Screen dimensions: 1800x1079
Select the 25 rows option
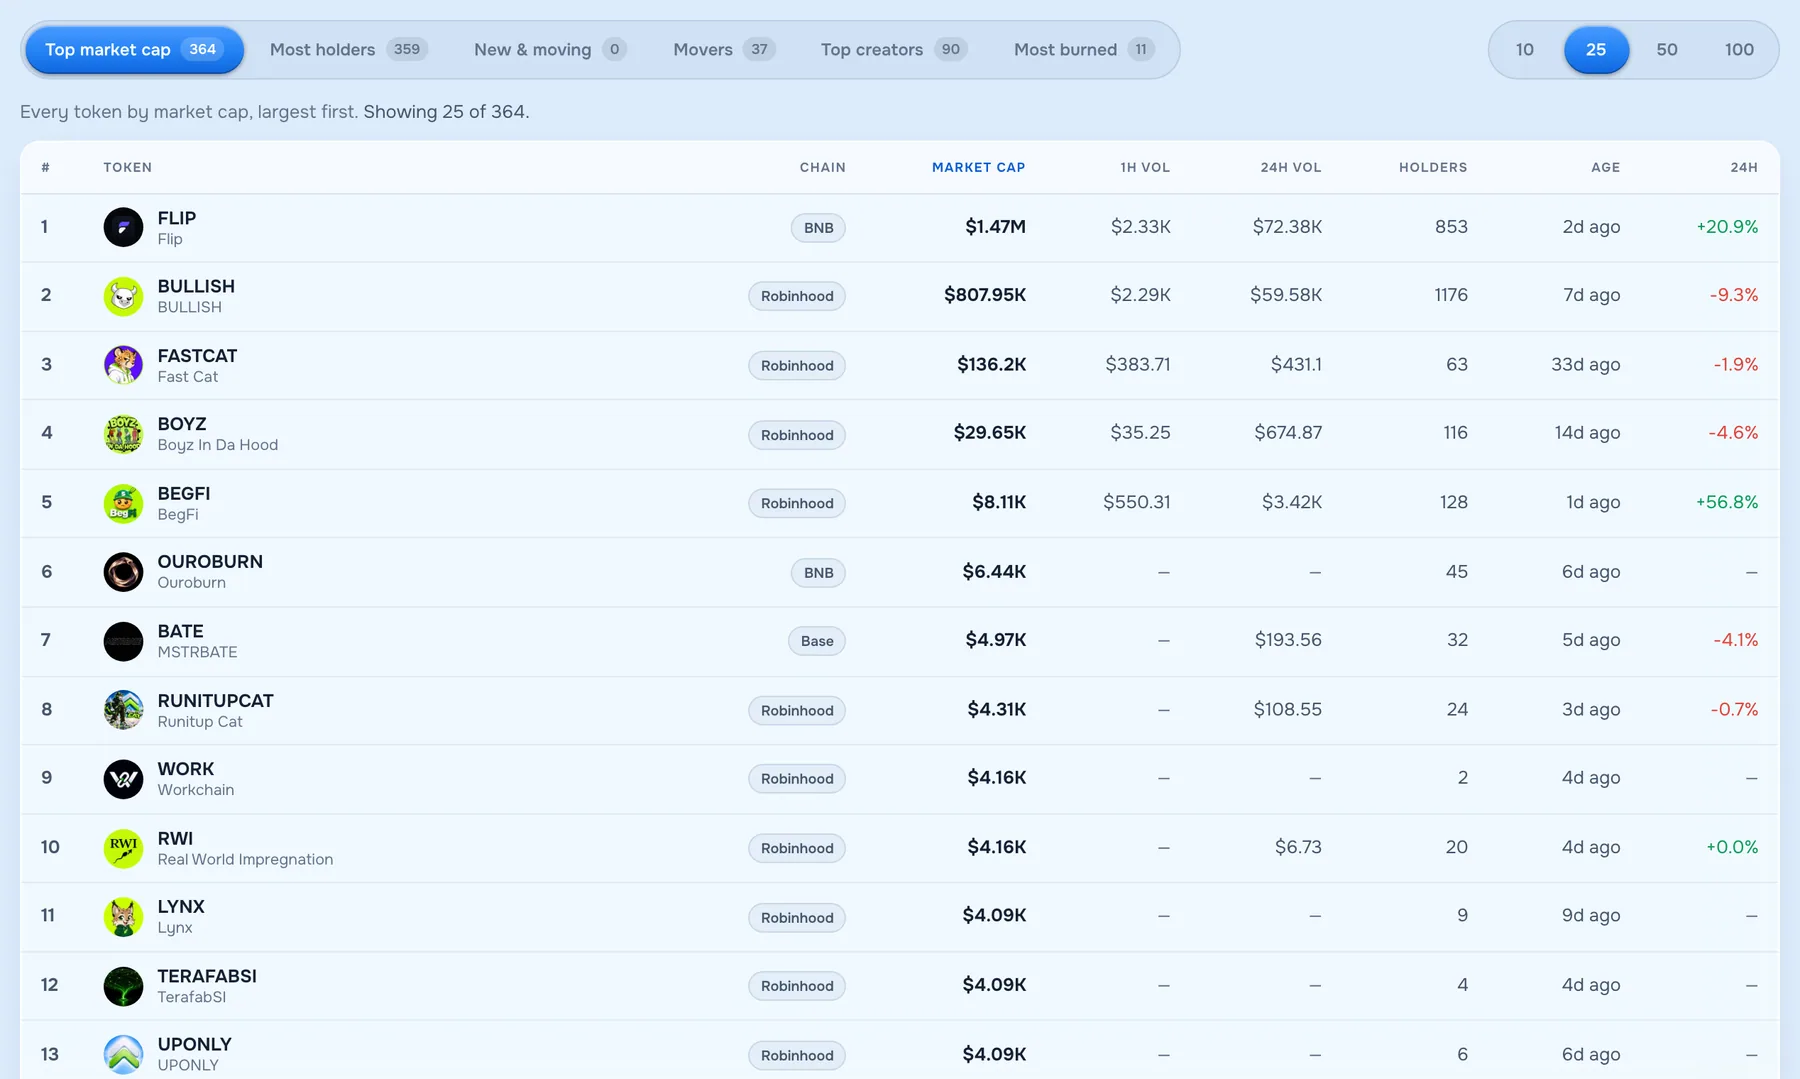point(1596,50)
